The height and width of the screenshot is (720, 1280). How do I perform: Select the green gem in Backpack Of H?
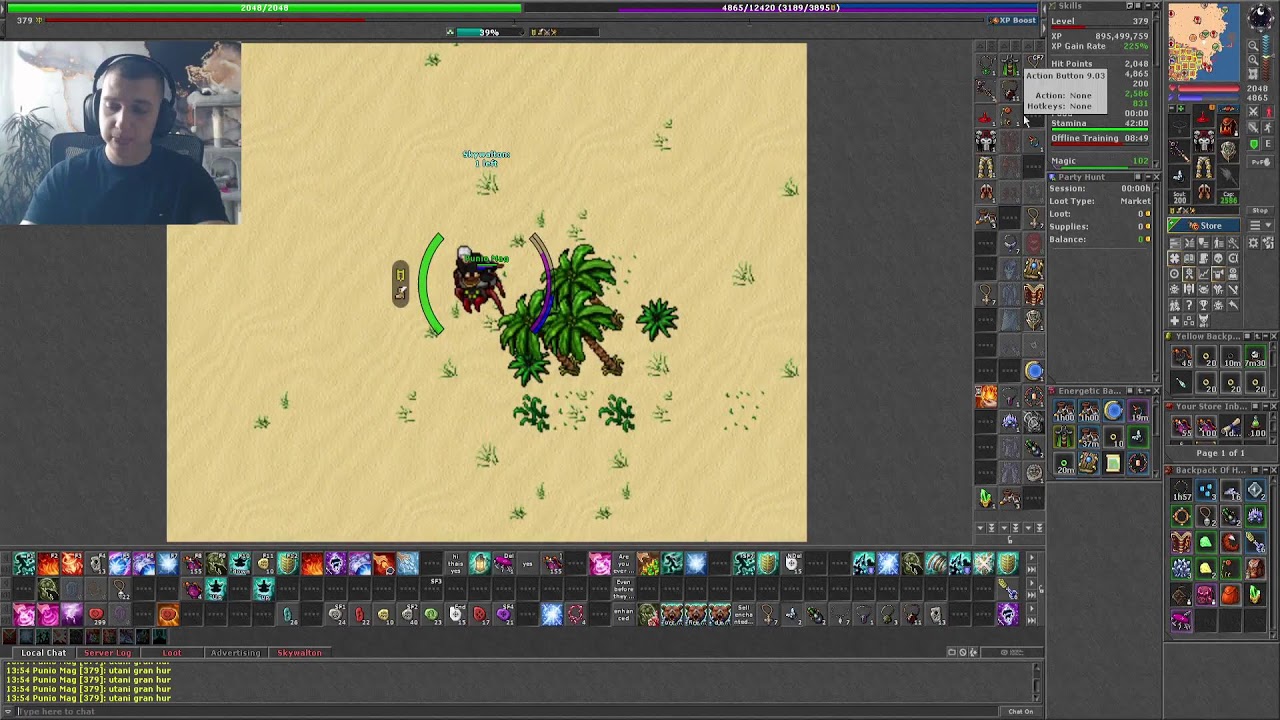point(1206,542)
